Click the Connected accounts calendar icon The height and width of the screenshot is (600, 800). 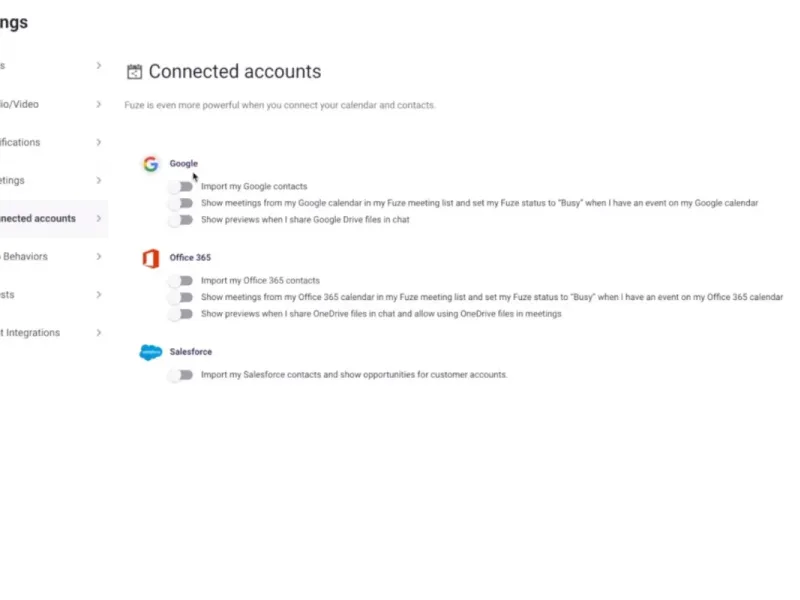pos(135,72)
